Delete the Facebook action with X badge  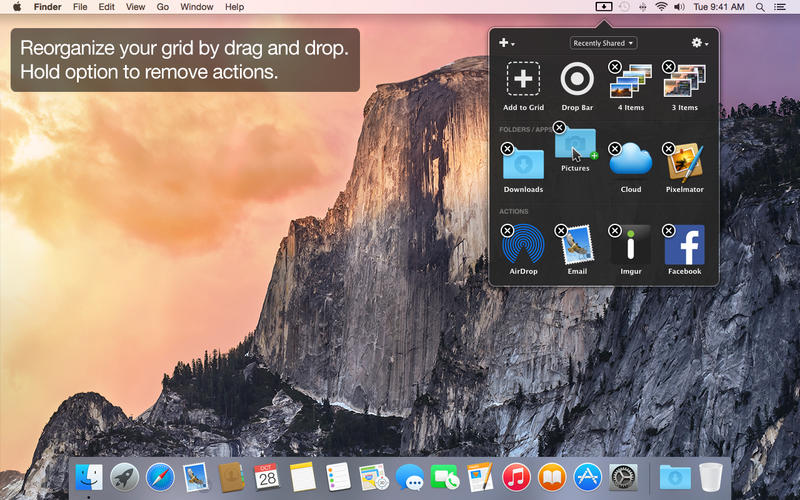[669, 231]
